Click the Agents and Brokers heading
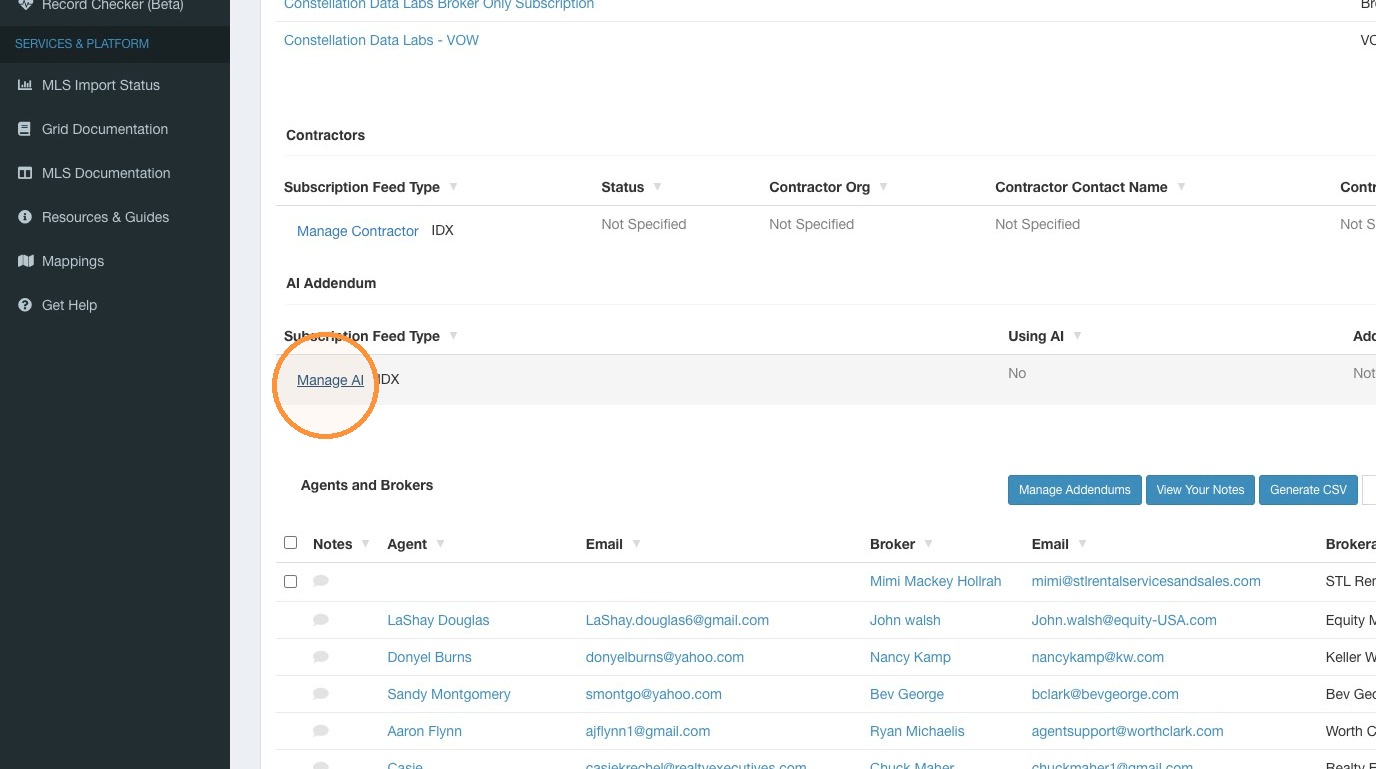Screen dimensions: 1376x769 tap(367, 485)
